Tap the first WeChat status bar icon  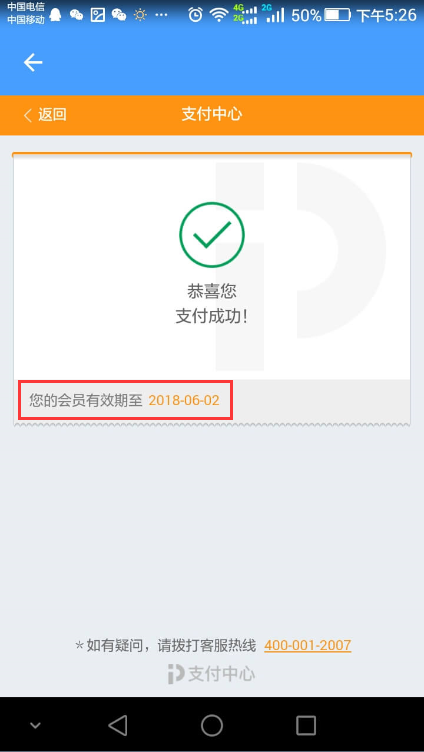(76, 15)
